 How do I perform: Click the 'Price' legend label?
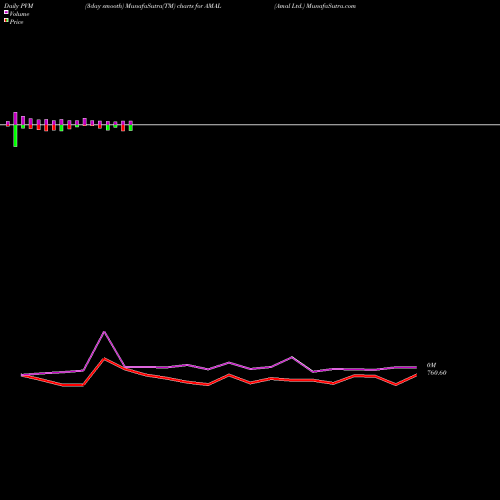[x=16, y=22]
